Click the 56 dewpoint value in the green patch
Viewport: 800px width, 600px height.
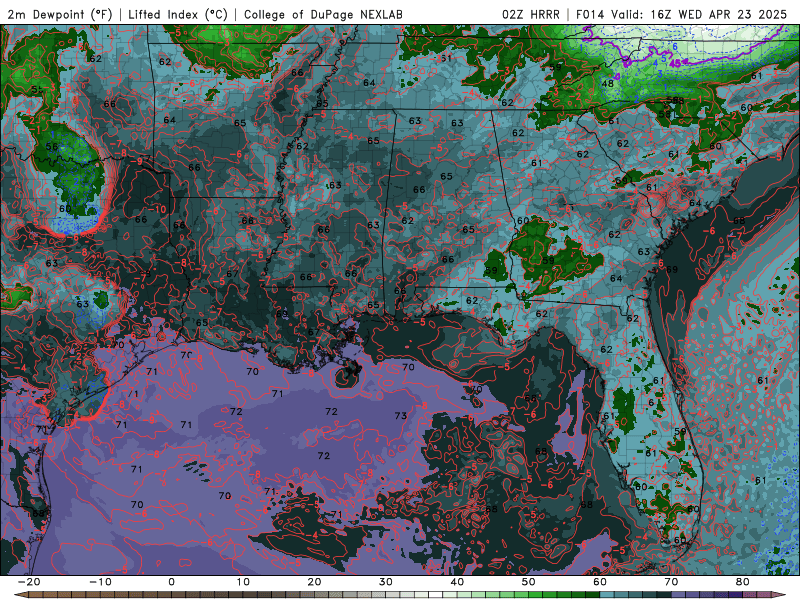click(x=52, y=146)
